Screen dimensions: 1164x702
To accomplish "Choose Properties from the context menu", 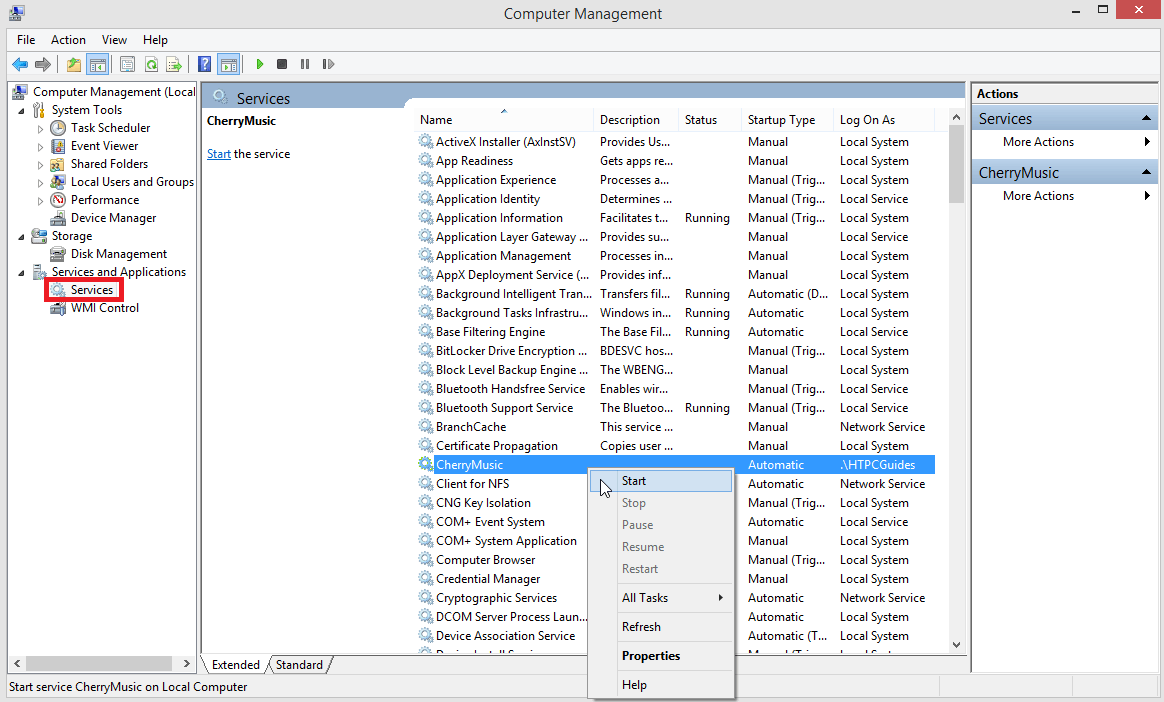I will tap(651, 656).
